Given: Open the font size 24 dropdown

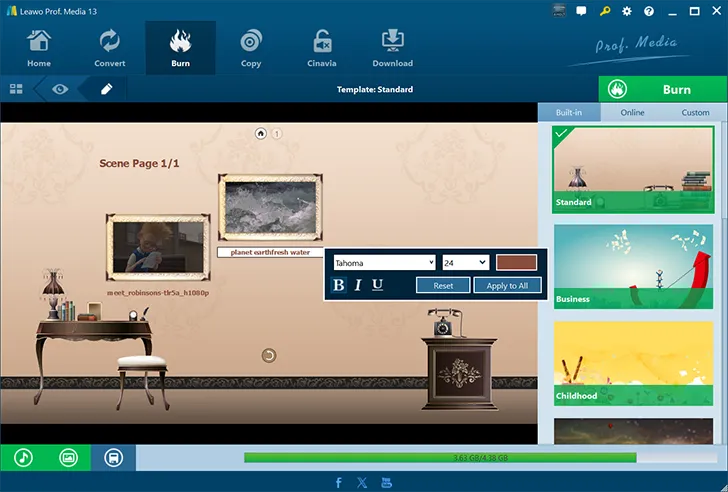Looking at the screenshot, I should point(465,262).
